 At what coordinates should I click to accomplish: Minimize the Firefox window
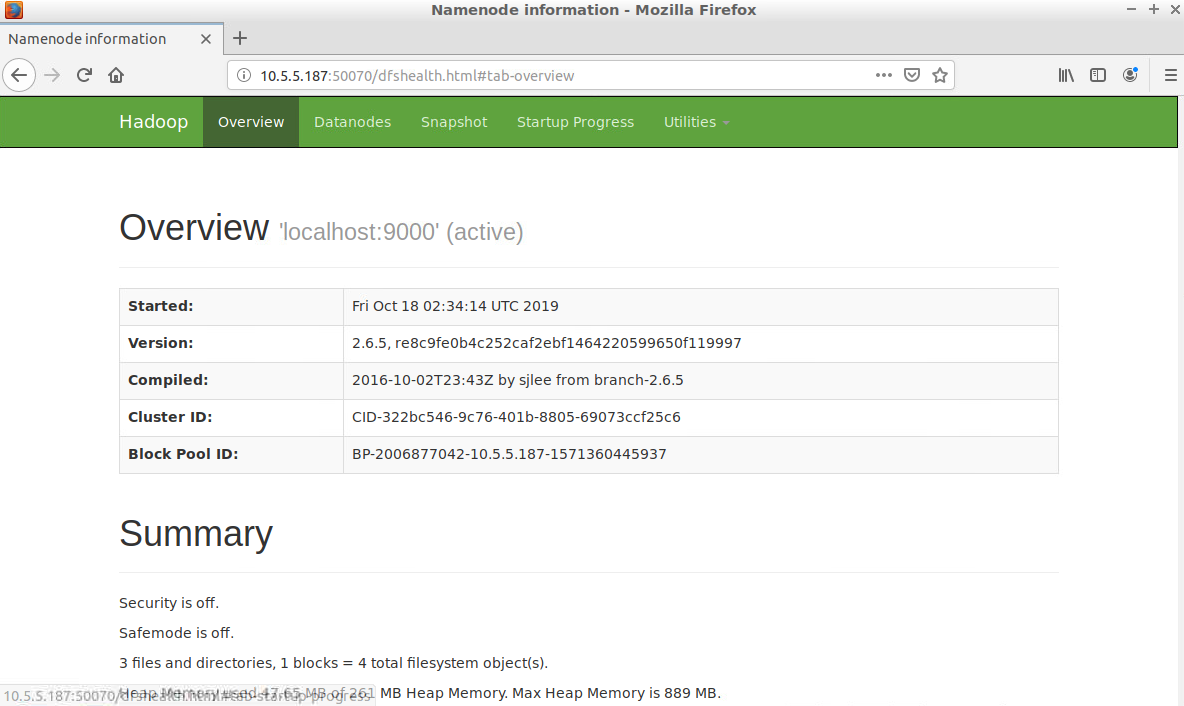(x=1131, y=10)
